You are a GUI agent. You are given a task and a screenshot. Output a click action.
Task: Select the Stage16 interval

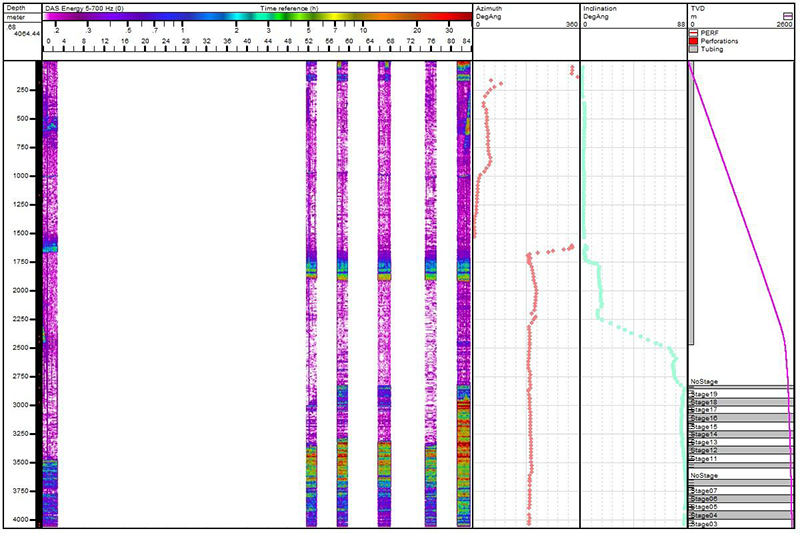pos(741,418)
